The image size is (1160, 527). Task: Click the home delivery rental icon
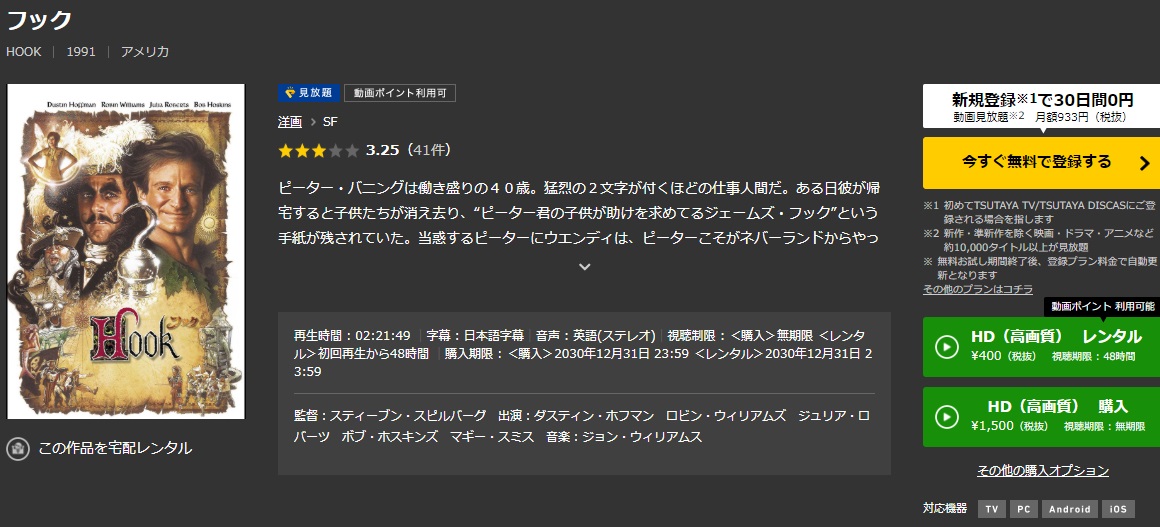tap(18, 449)
